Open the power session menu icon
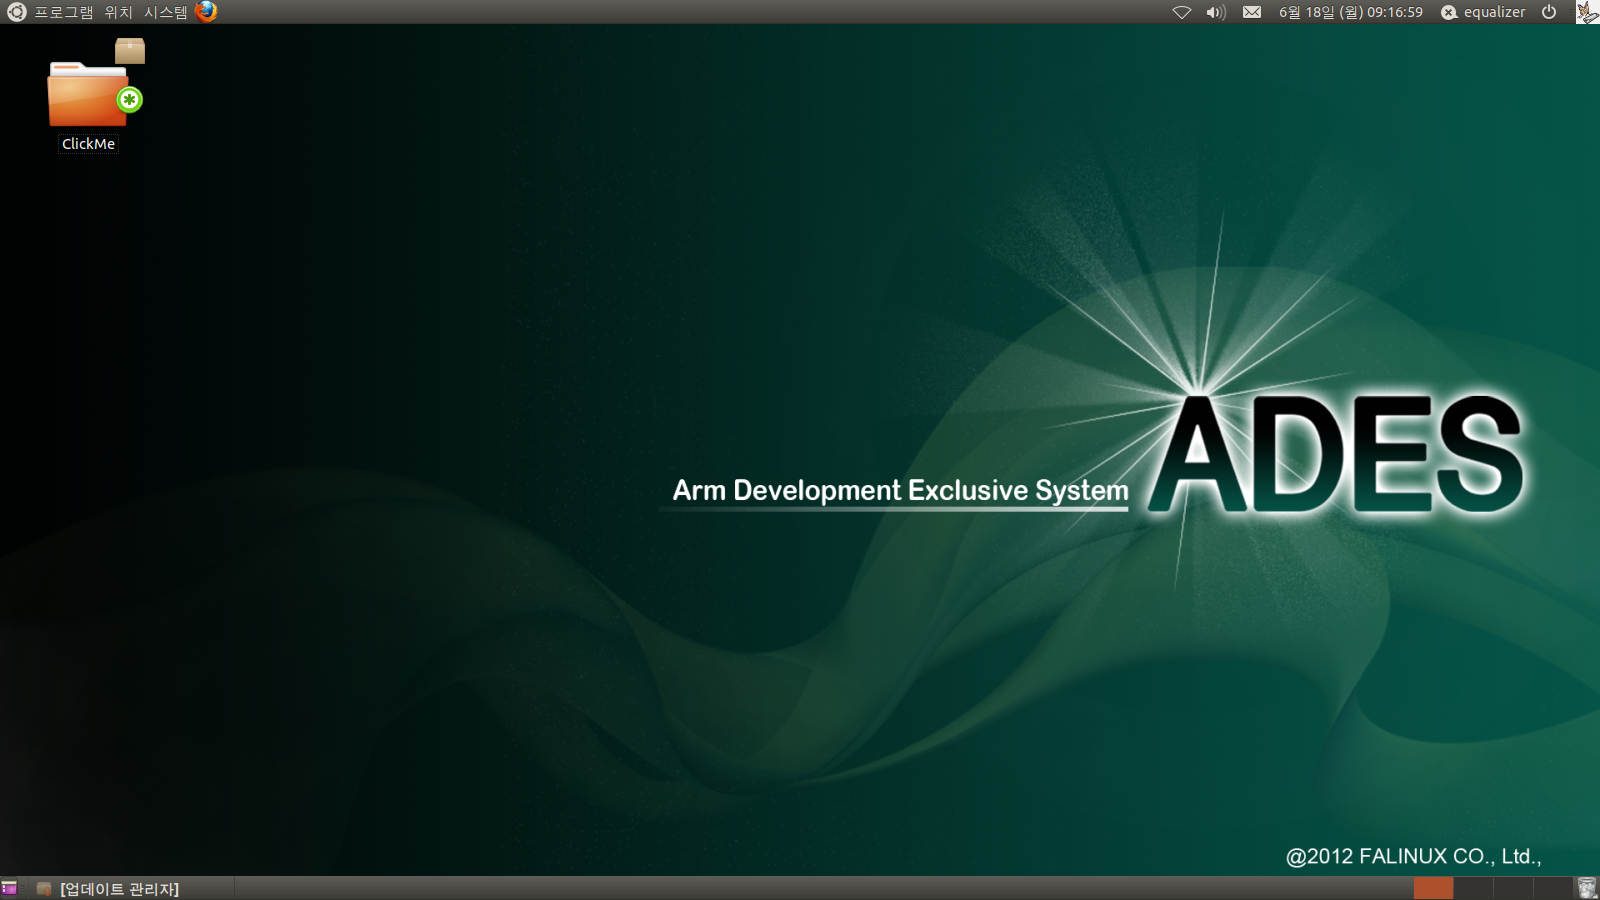The image size is (1600, 900). [1549, 12]
